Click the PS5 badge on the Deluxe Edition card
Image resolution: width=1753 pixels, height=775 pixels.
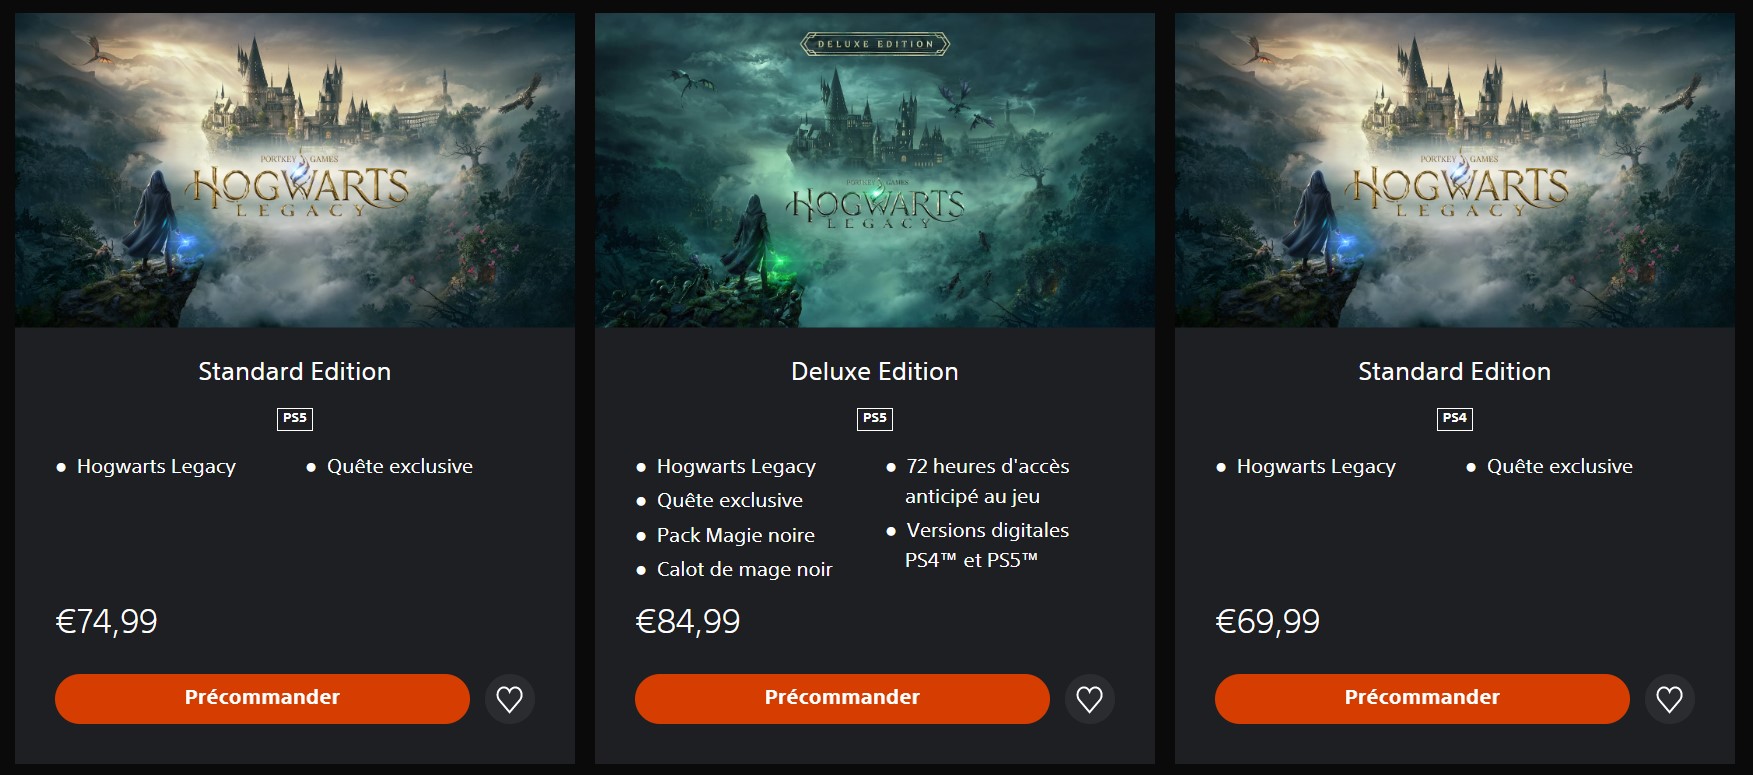(875, 419)
